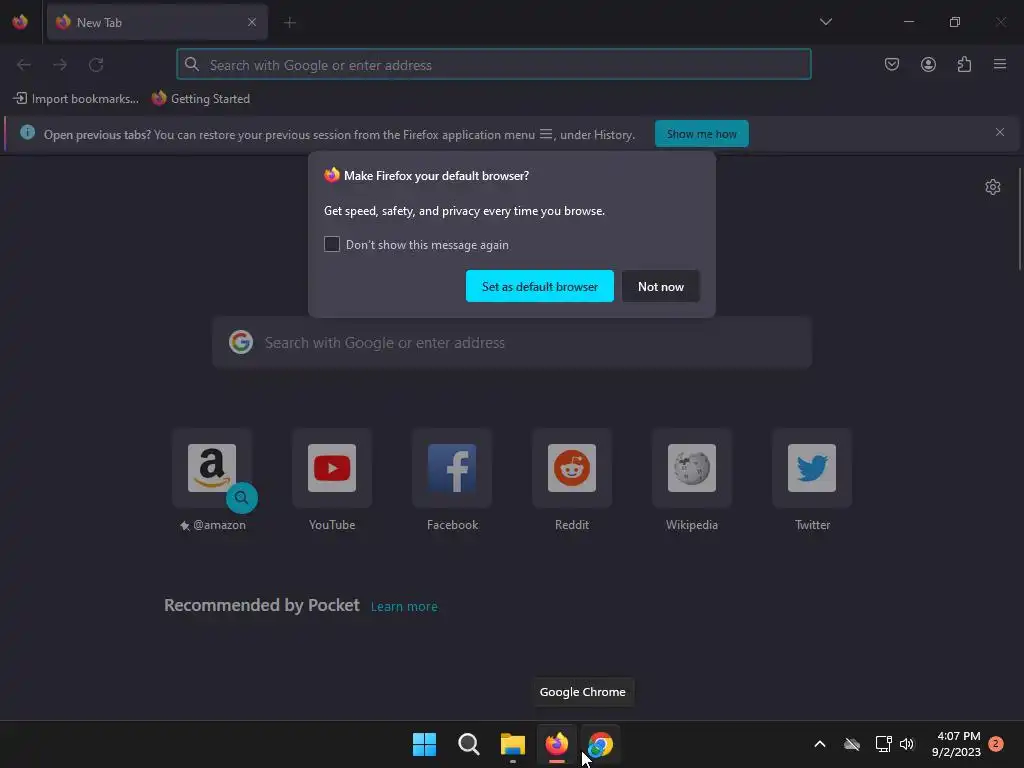Open Import bookmarks bookmark item
This screenshot has width=1024, height=768.
pos(76,99)
